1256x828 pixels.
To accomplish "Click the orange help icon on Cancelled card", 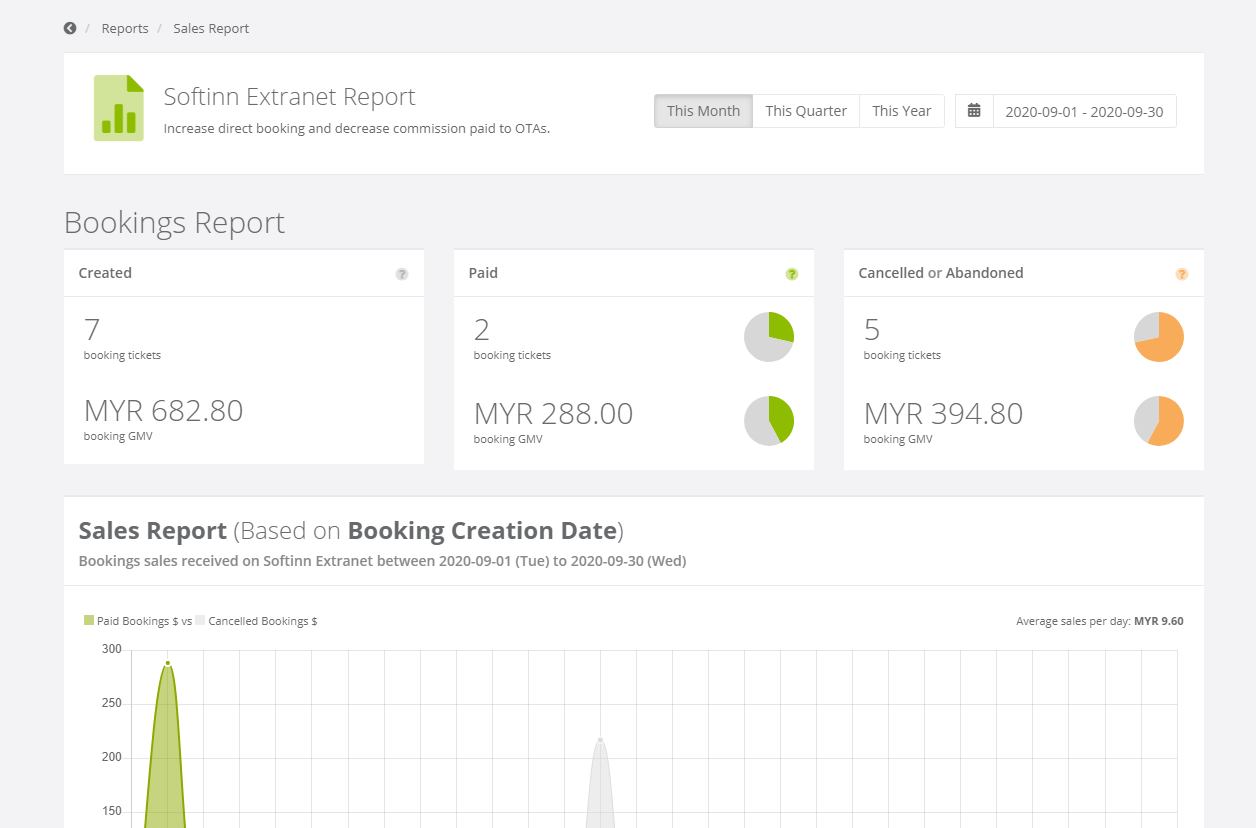I will (1182, 274).
